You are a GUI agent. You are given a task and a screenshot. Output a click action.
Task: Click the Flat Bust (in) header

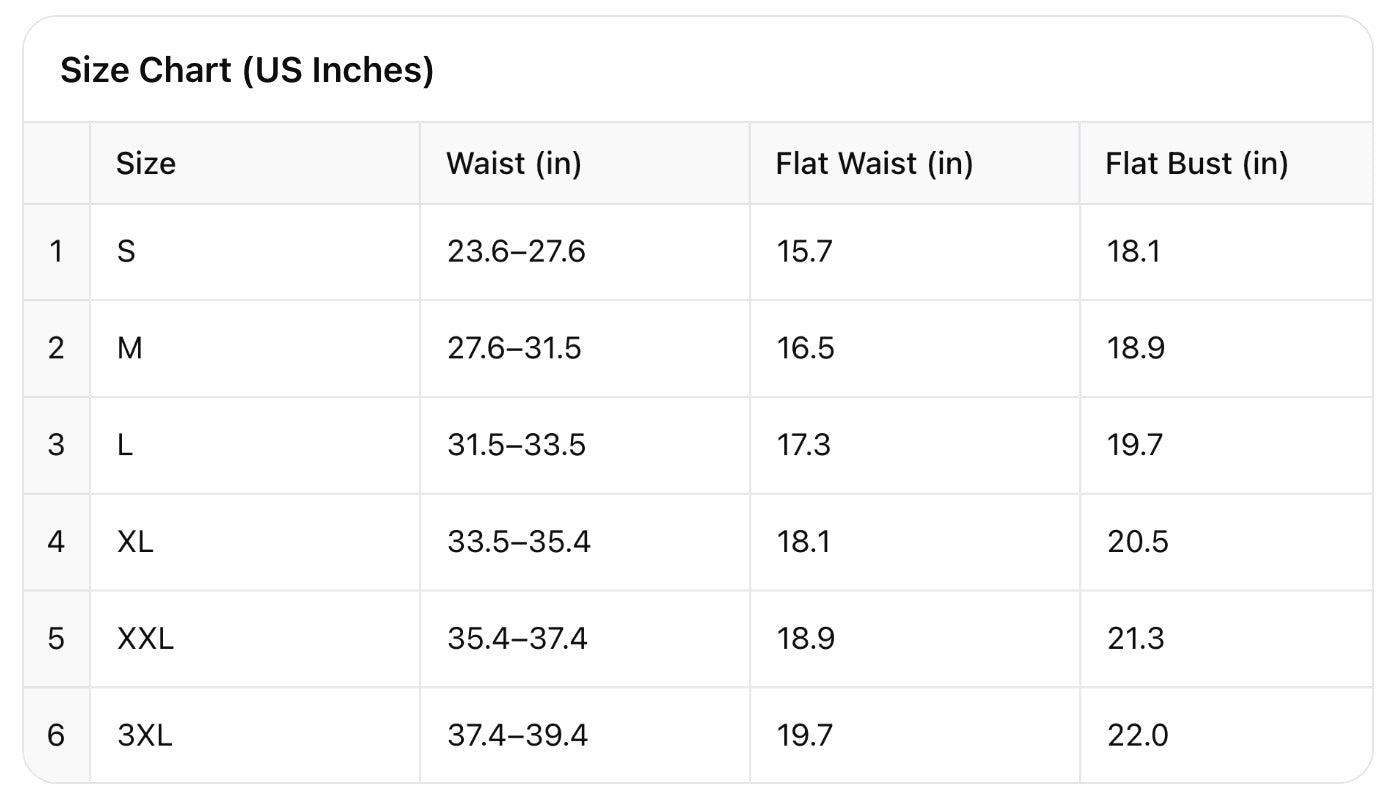click(1196, 163)
